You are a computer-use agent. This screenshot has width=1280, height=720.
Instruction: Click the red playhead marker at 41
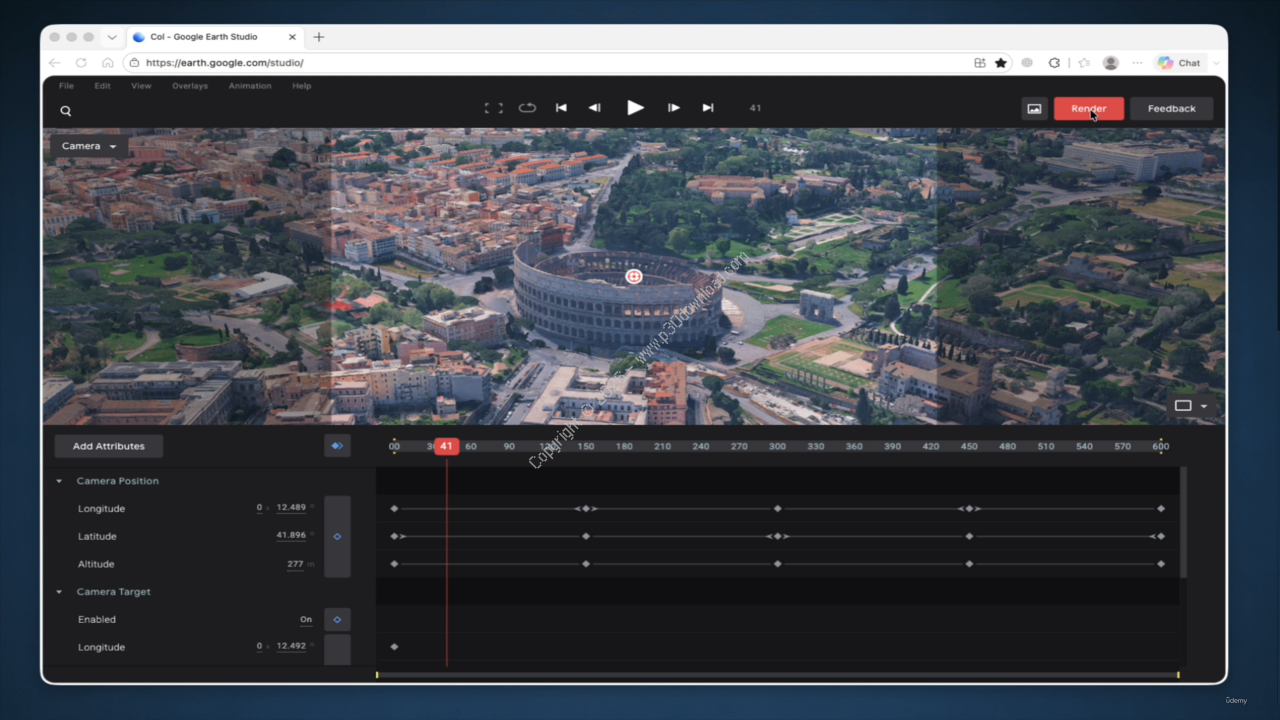(x=446, y=446)
